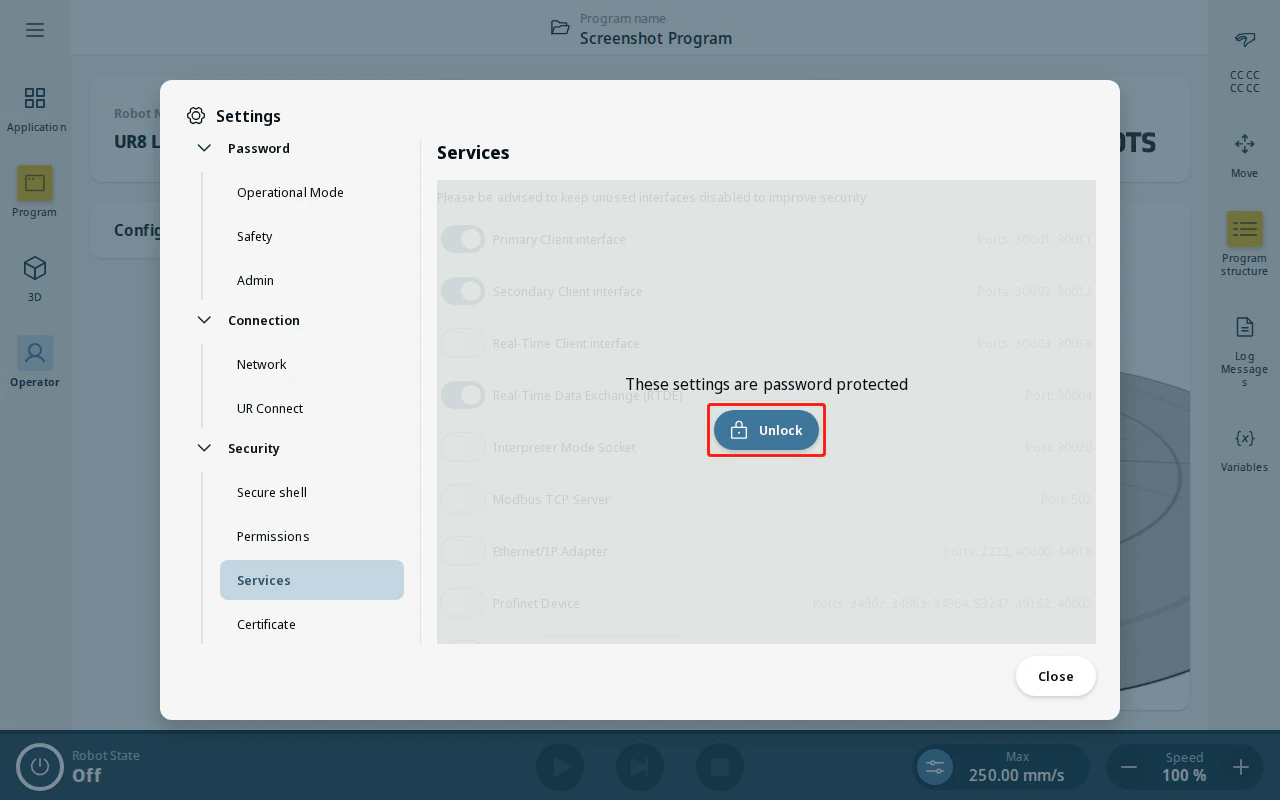Image resolution: width=1280 pixels, height=800 pixels.
Task: Open the Variables icon
Action: pos(1245,438)
